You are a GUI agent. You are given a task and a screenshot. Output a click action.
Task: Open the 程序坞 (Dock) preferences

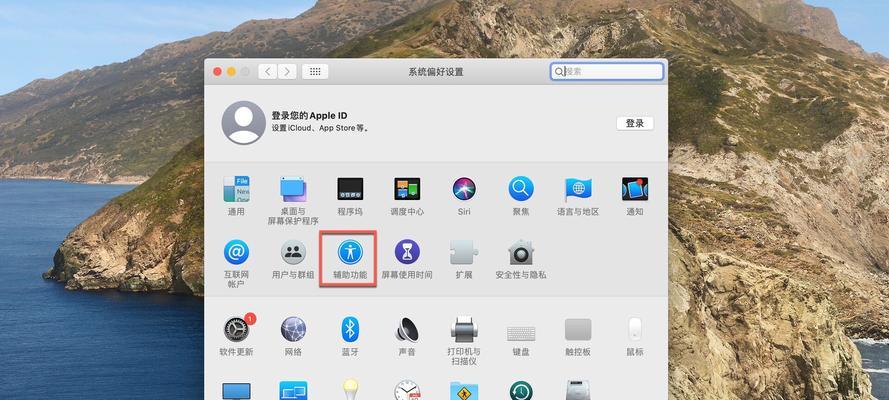[350, 189]
